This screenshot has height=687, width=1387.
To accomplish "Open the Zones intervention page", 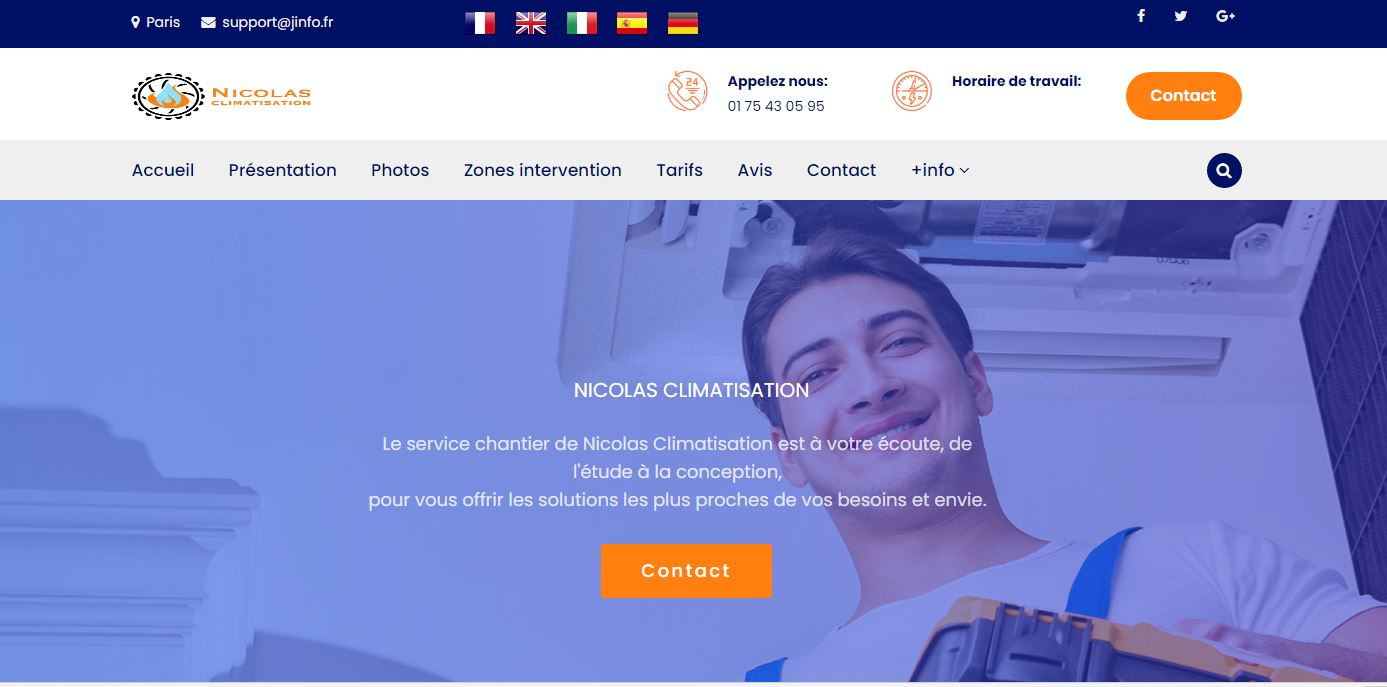I will (x=543, y=170).
